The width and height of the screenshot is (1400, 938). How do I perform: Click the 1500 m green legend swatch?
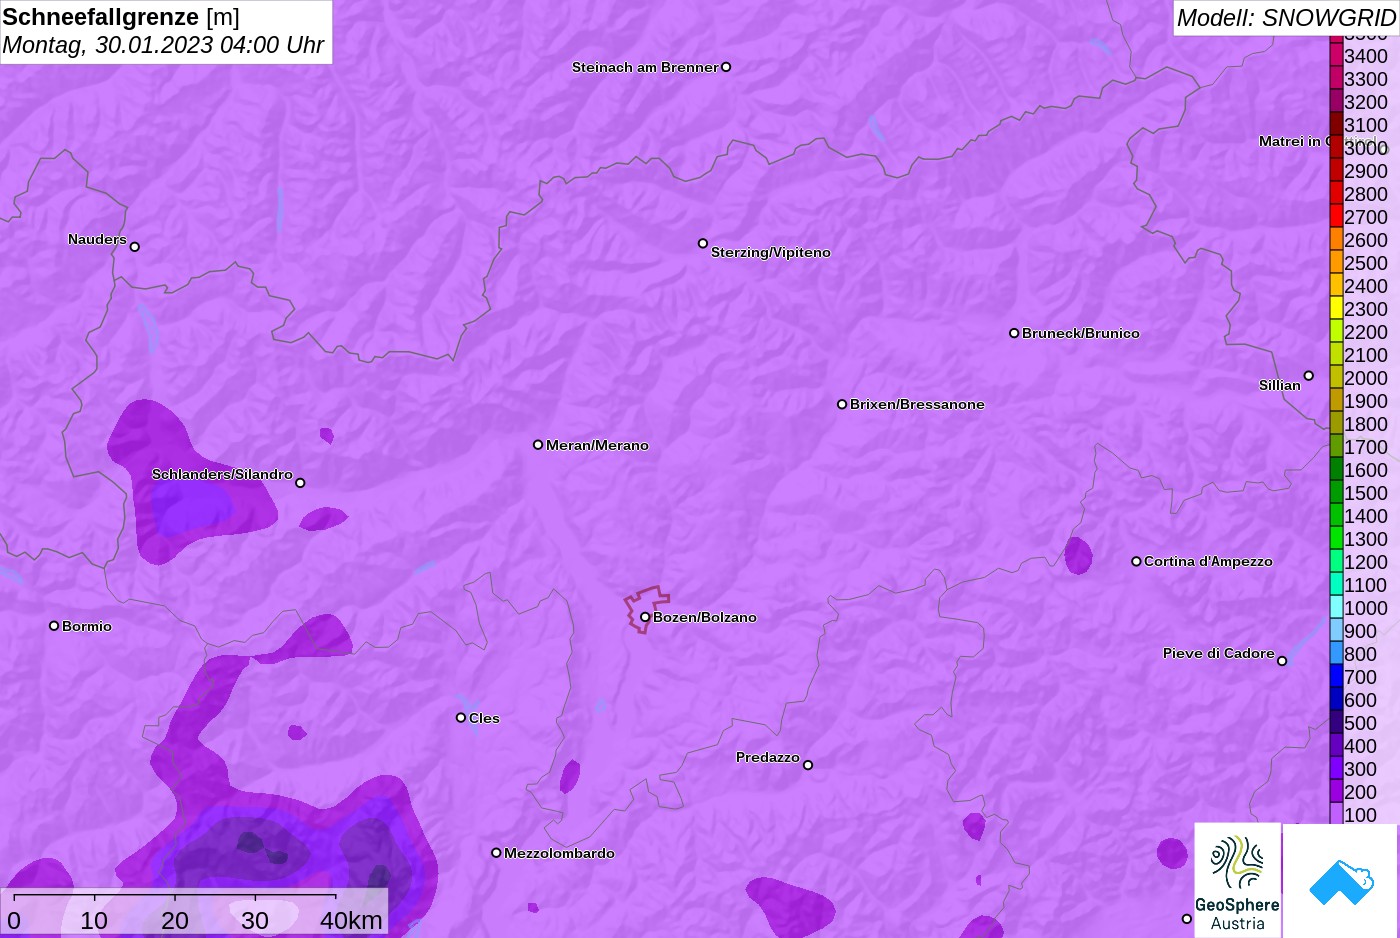click(x=1336, y=493)
